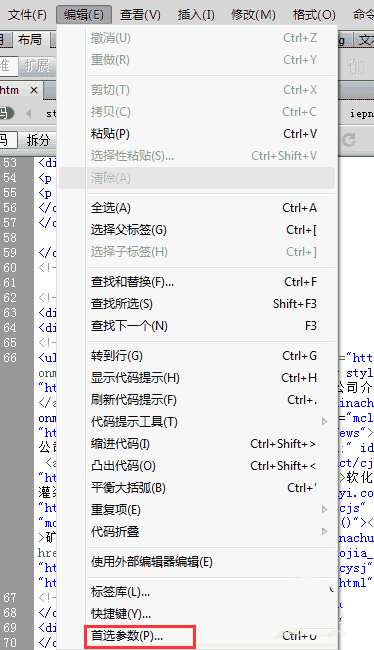Screen dimensions: 374x650
Task: Open the 文件(F) menu
Action: [x=27, y=15]
